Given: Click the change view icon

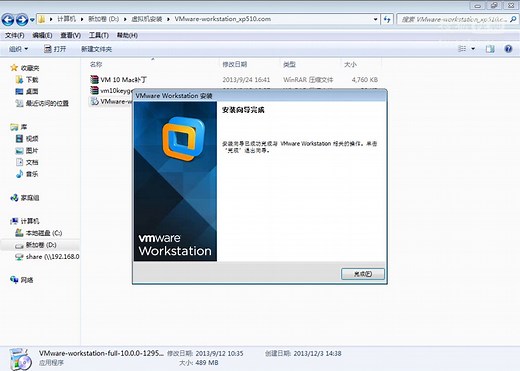Looking at the screenshot, I should coord(462,49).
